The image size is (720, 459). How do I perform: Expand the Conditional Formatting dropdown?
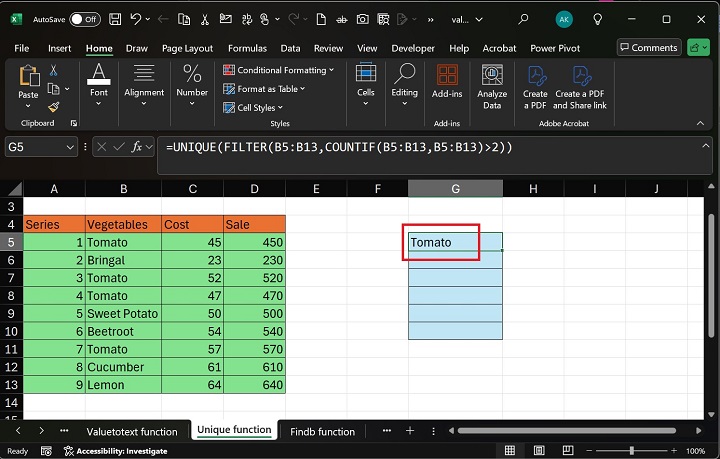[x=333, y=70]
